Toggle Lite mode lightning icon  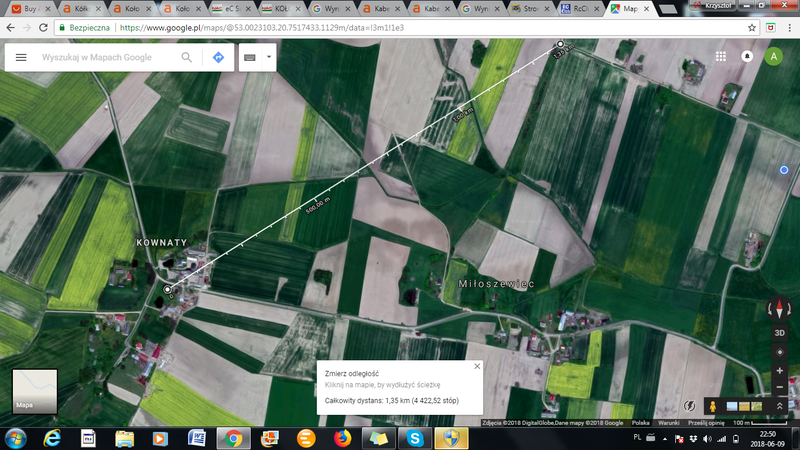pos(689,406)
